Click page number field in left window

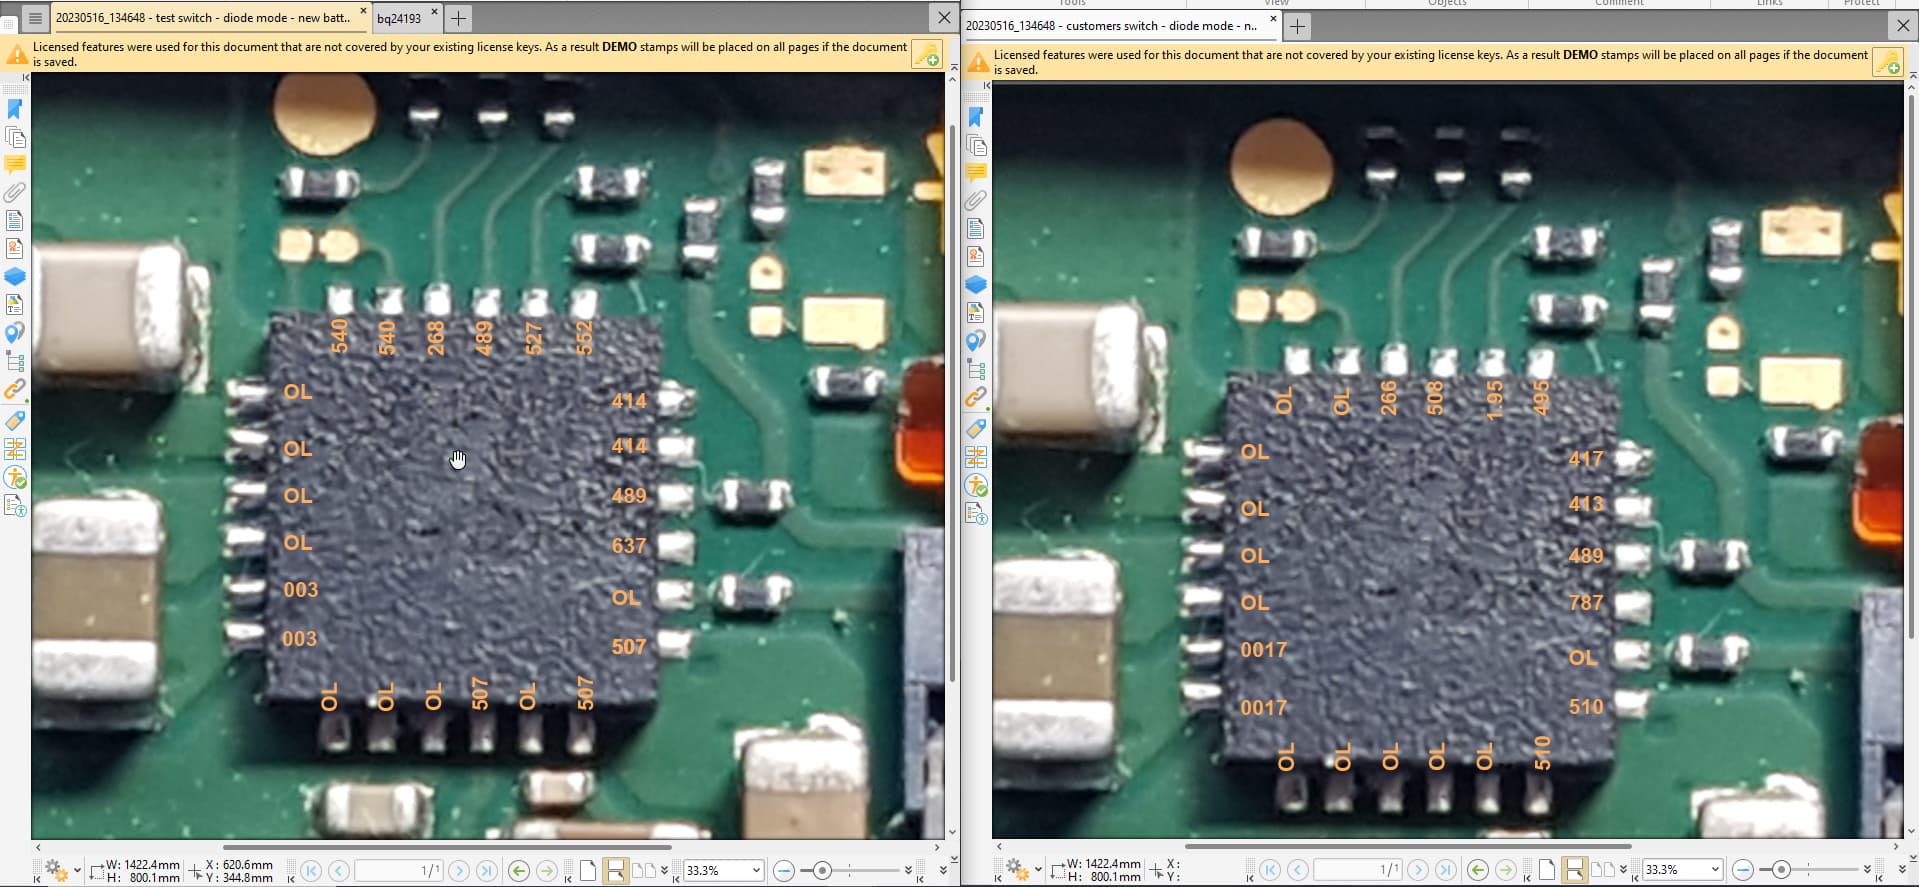pos(398,871)
